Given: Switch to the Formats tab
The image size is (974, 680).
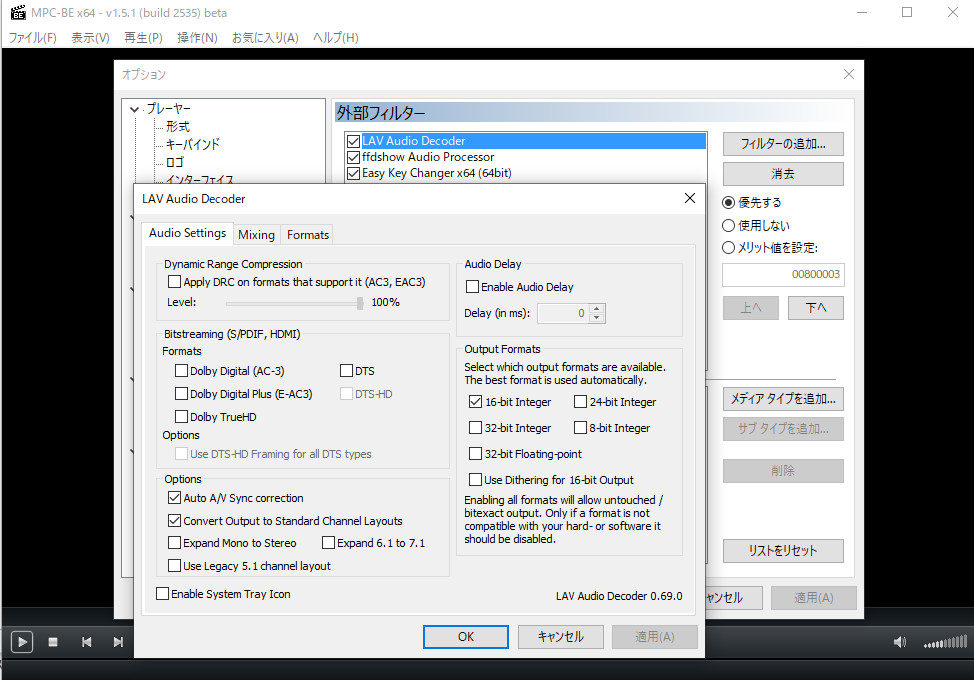Looking at the screenshot, I should [x=307, y=235].
